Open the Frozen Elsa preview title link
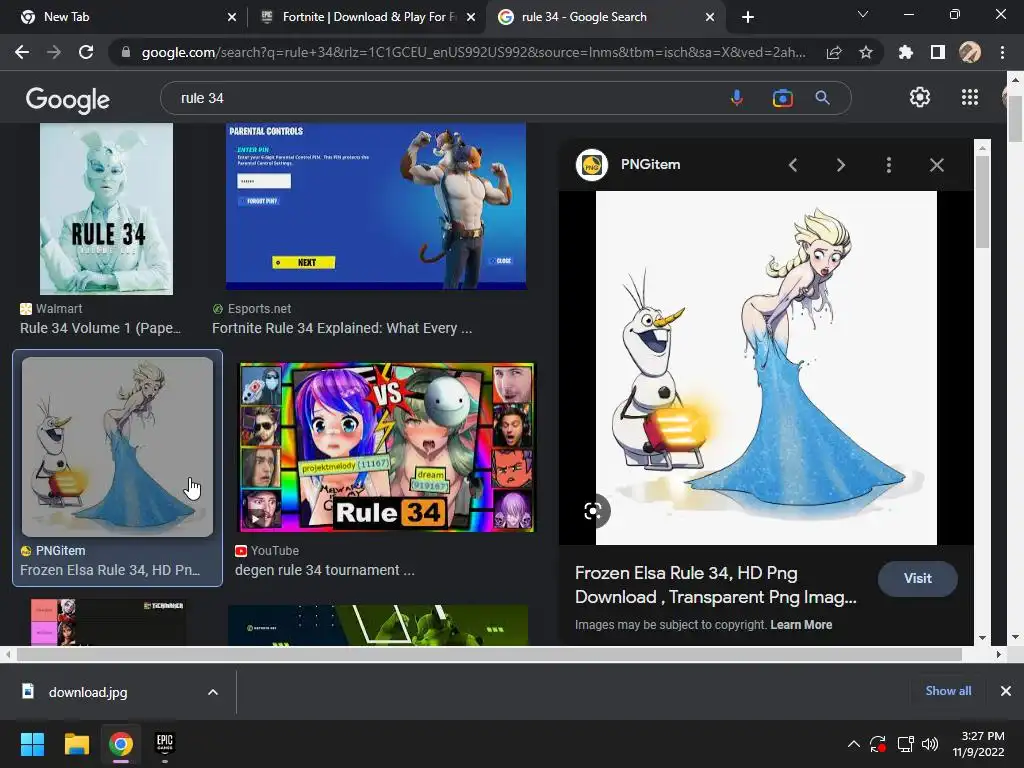Screen dimensions: 1024x768 (716, 585)
